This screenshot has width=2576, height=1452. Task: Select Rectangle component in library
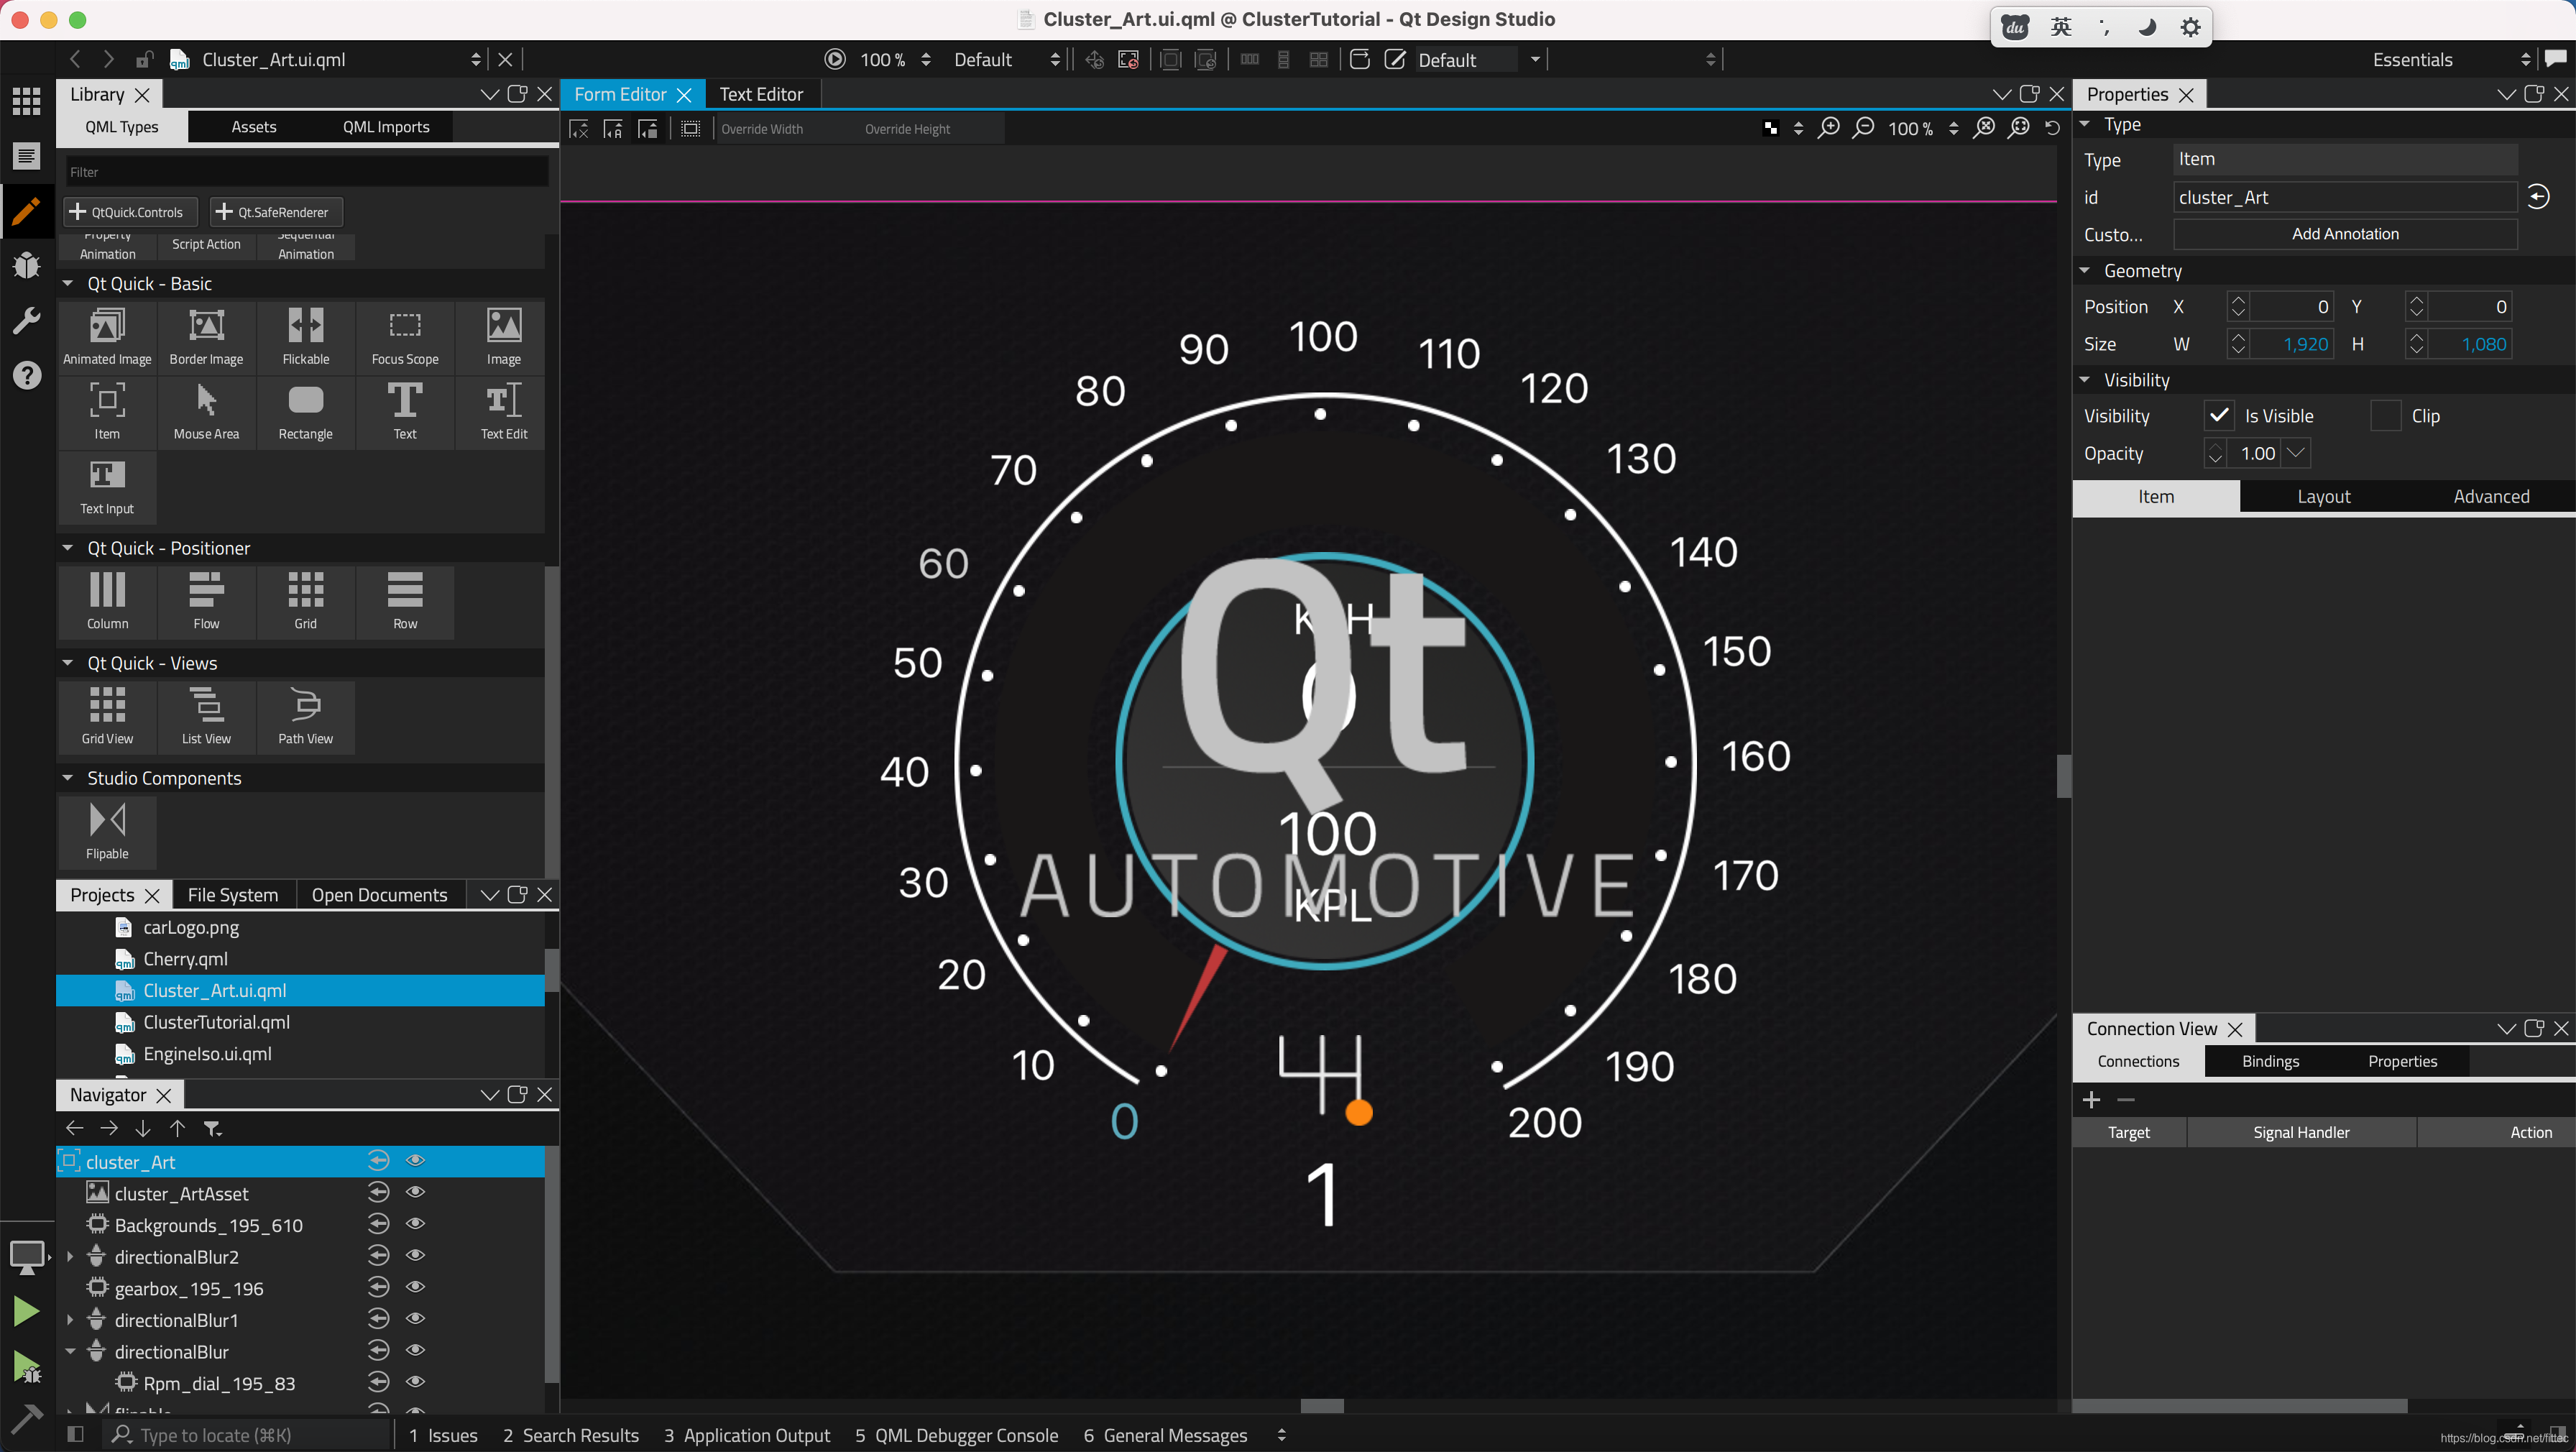[x=305, y=412]
